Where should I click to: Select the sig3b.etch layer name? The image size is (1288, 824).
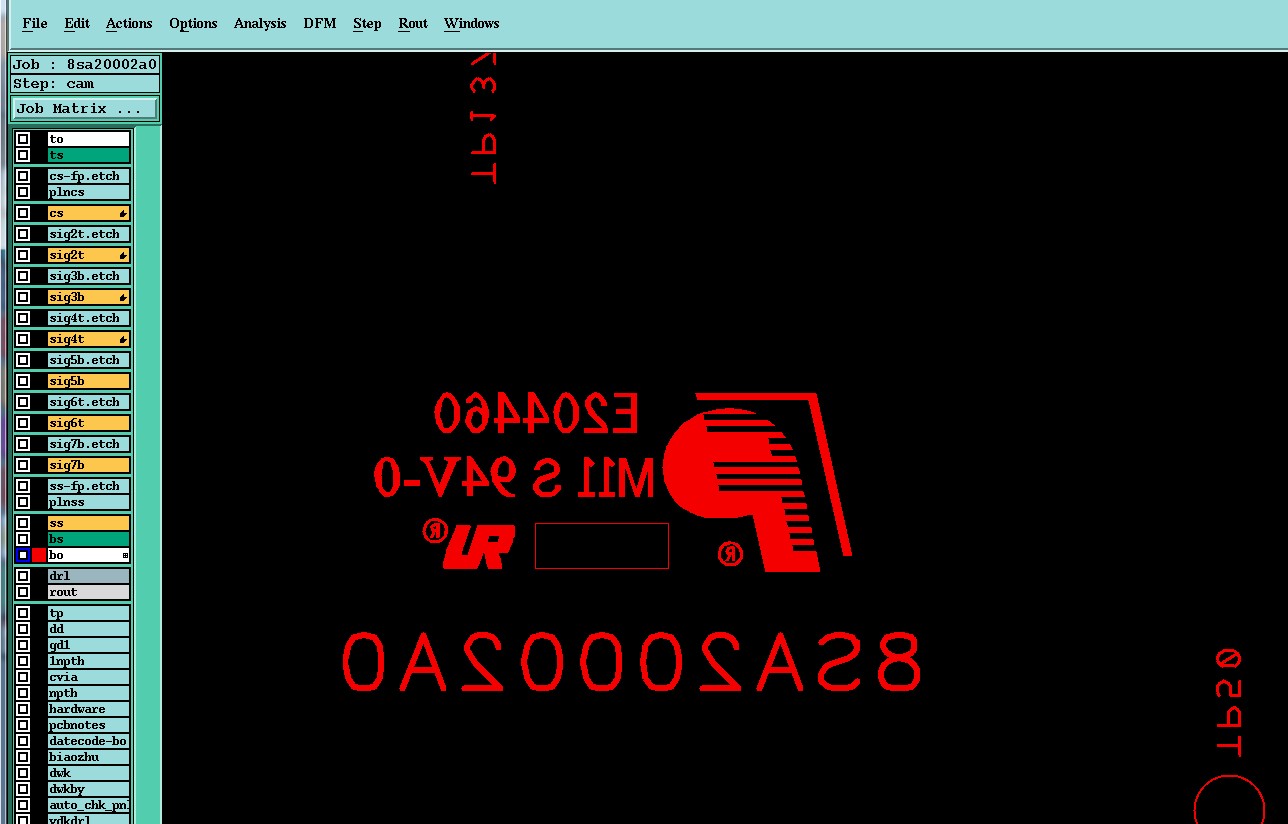click(x=89, y=276)
